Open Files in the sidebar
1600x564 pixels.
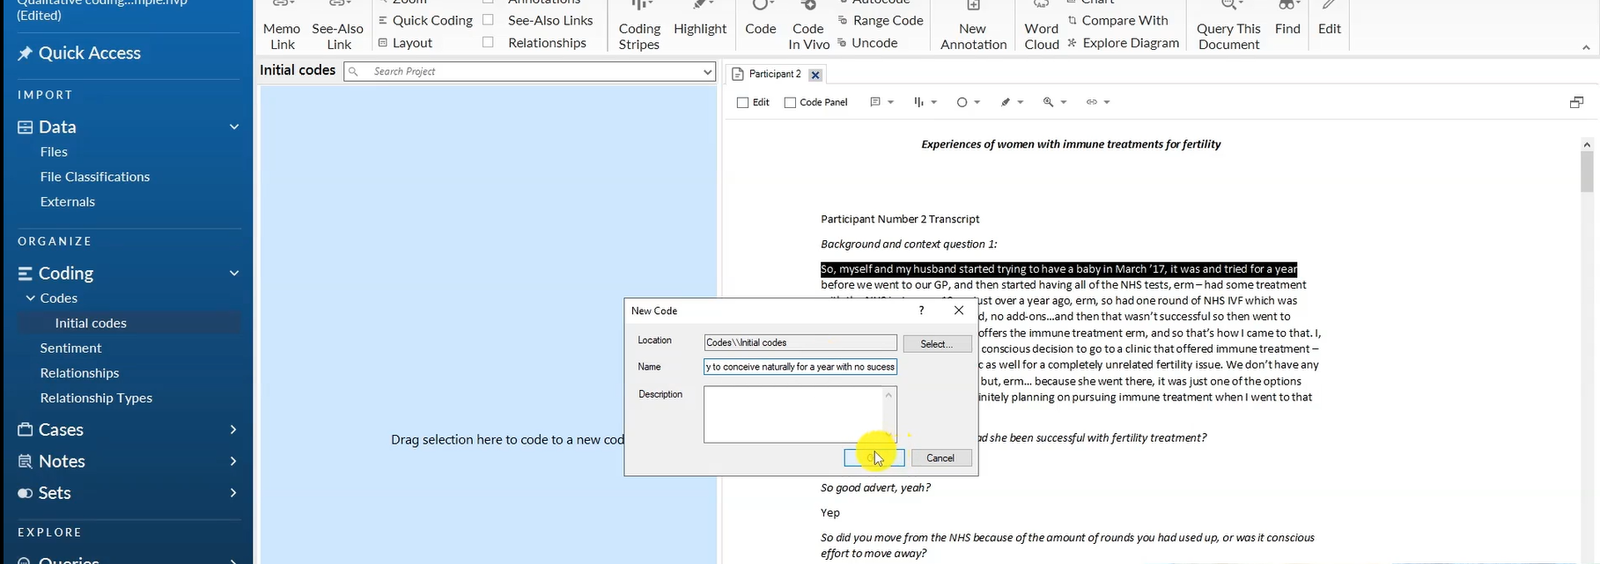[x=54, y=152]
